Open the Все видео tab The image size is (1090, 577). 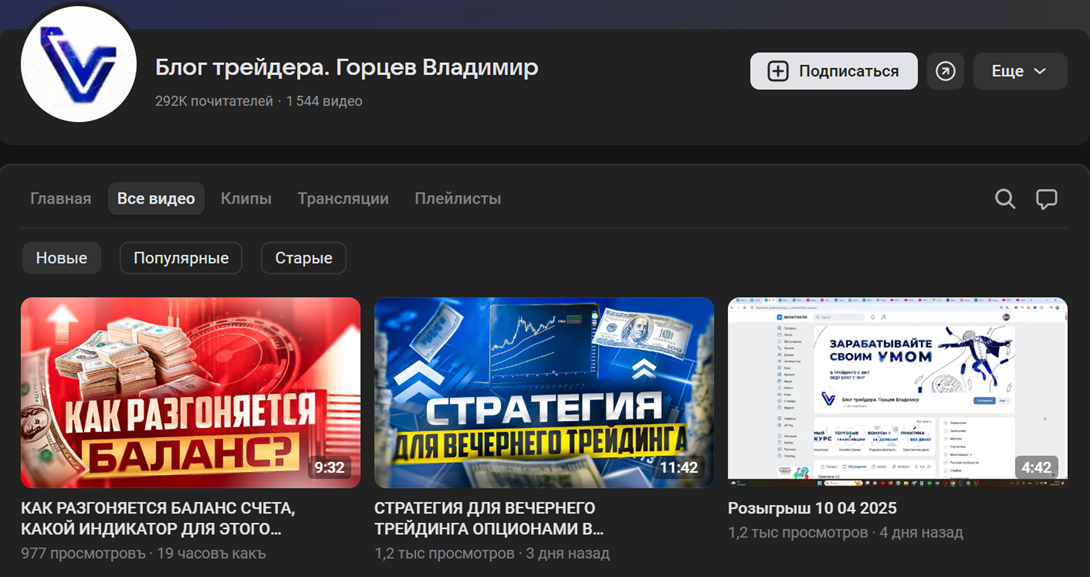pos(156,199)
